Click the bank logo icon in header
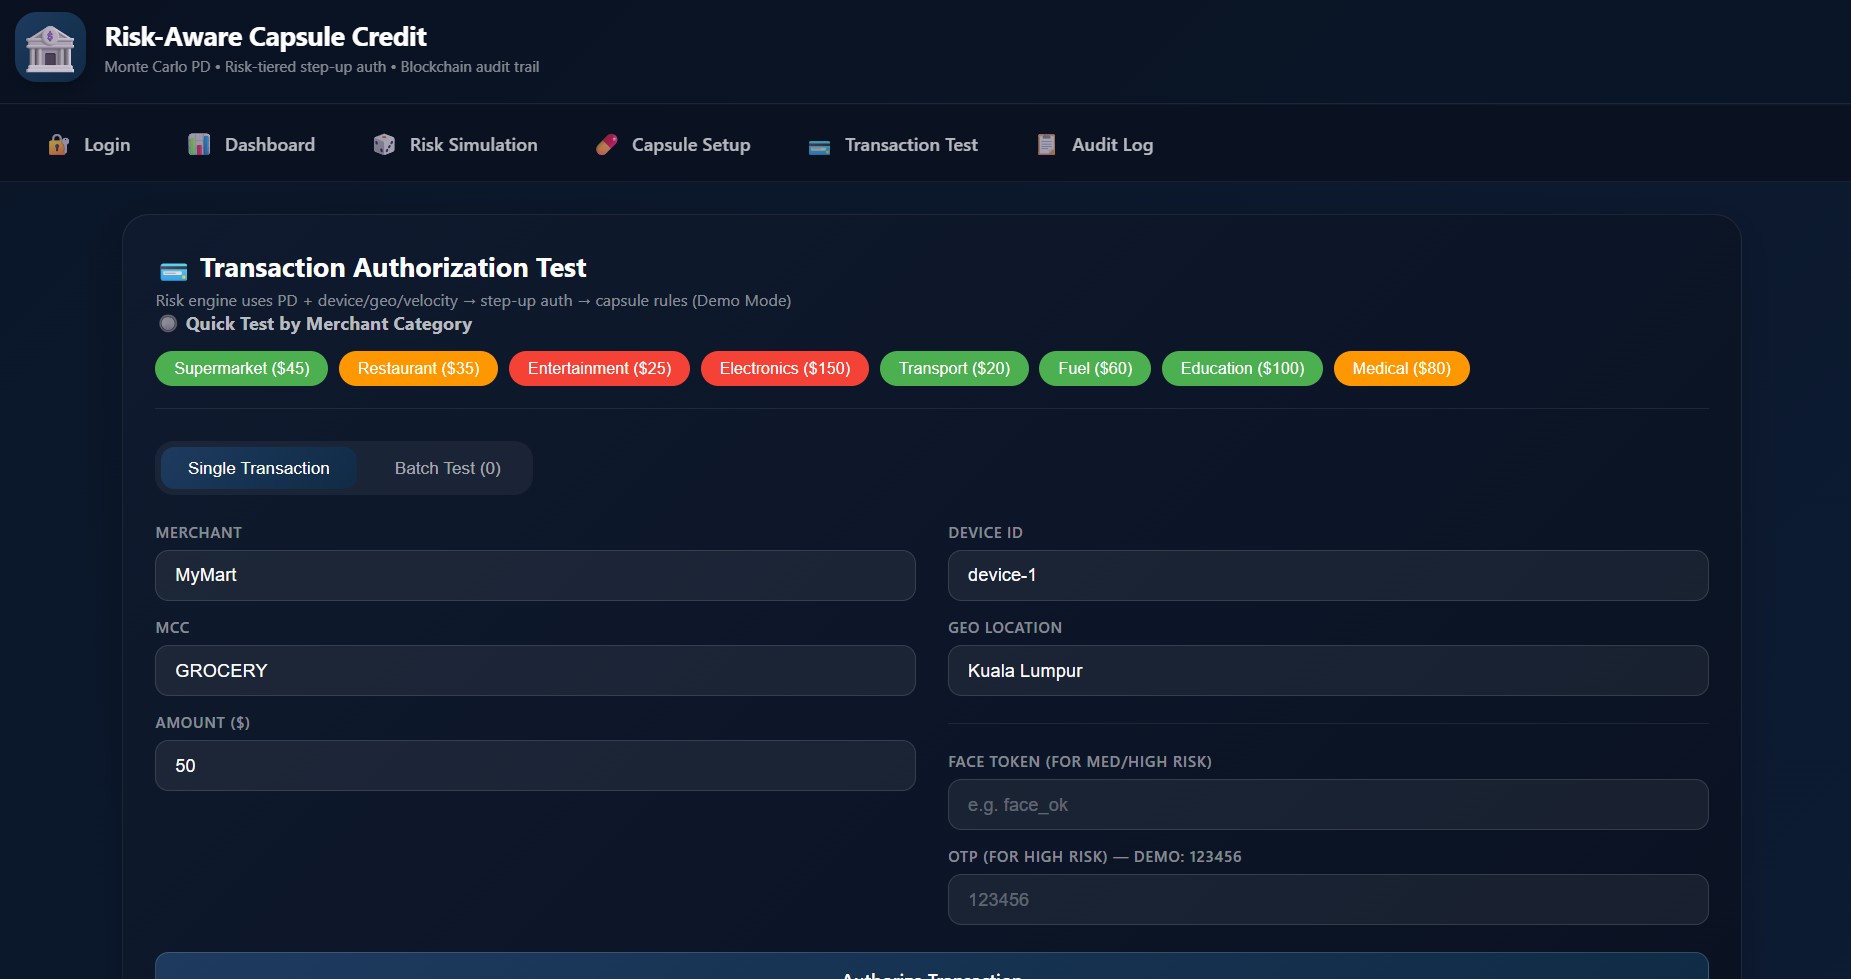Screen dimensions: 1851x979 tap(50, 47)
